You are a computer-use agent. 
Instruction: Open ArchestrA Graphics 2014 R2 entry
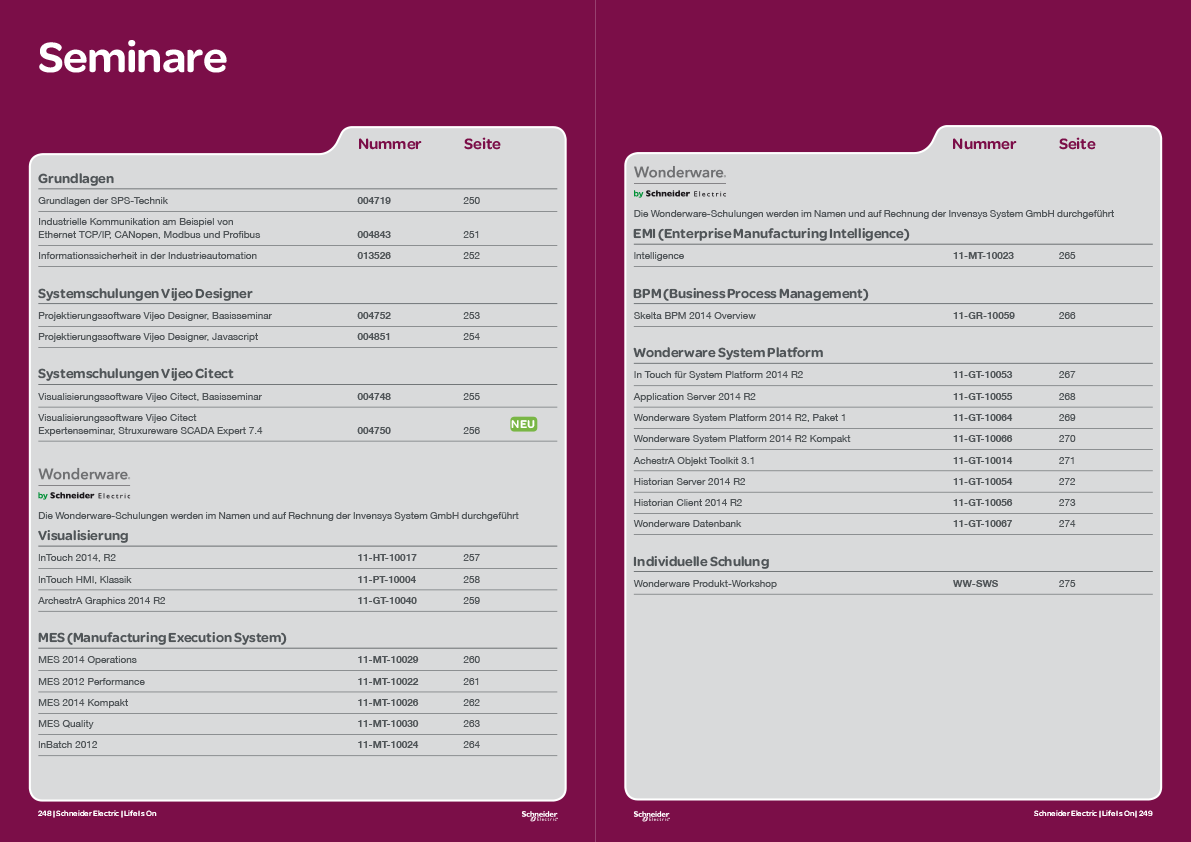[x=102, y=601]
